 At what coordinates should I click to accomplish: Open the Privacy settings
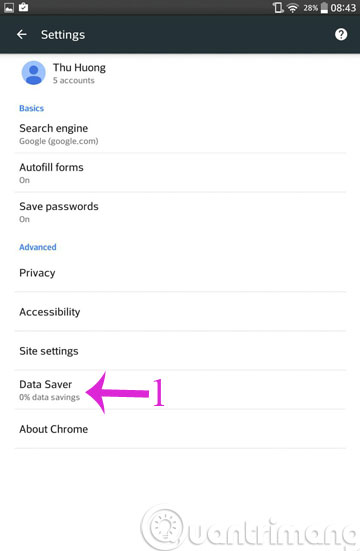pos(180,273)
